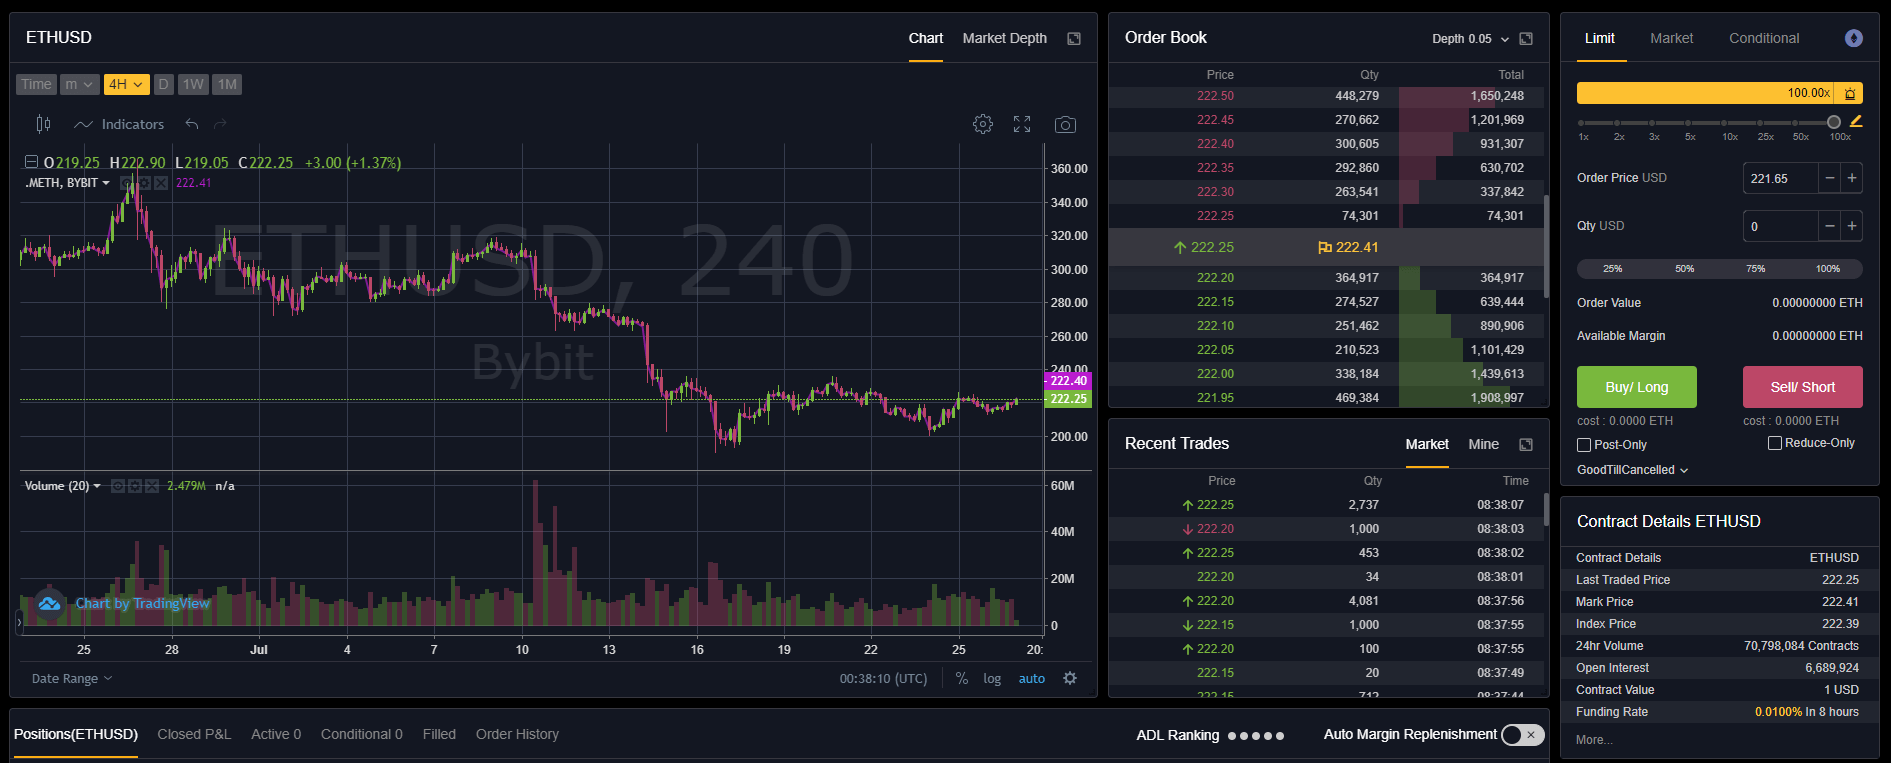1891x763 pixels.
Task: Open the Mine tab in Recent Trades
Action: 1483,444
